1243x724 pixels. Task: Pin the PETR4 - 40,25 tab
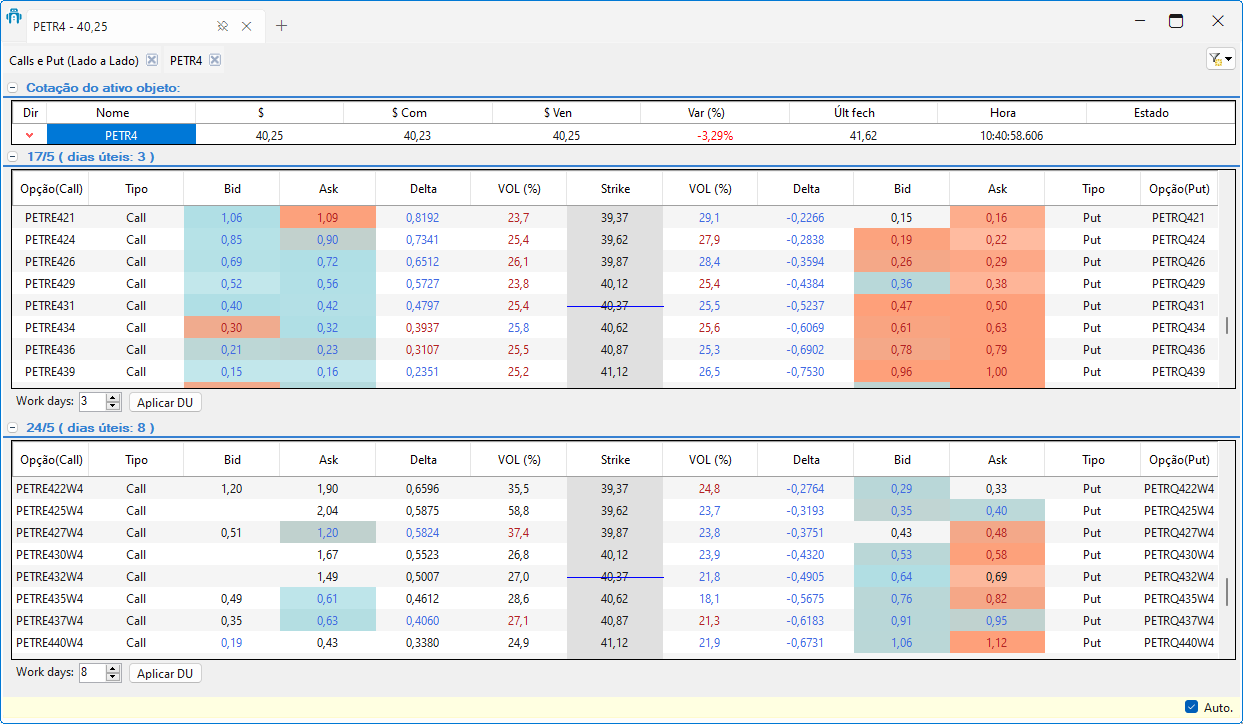(224, 26)
